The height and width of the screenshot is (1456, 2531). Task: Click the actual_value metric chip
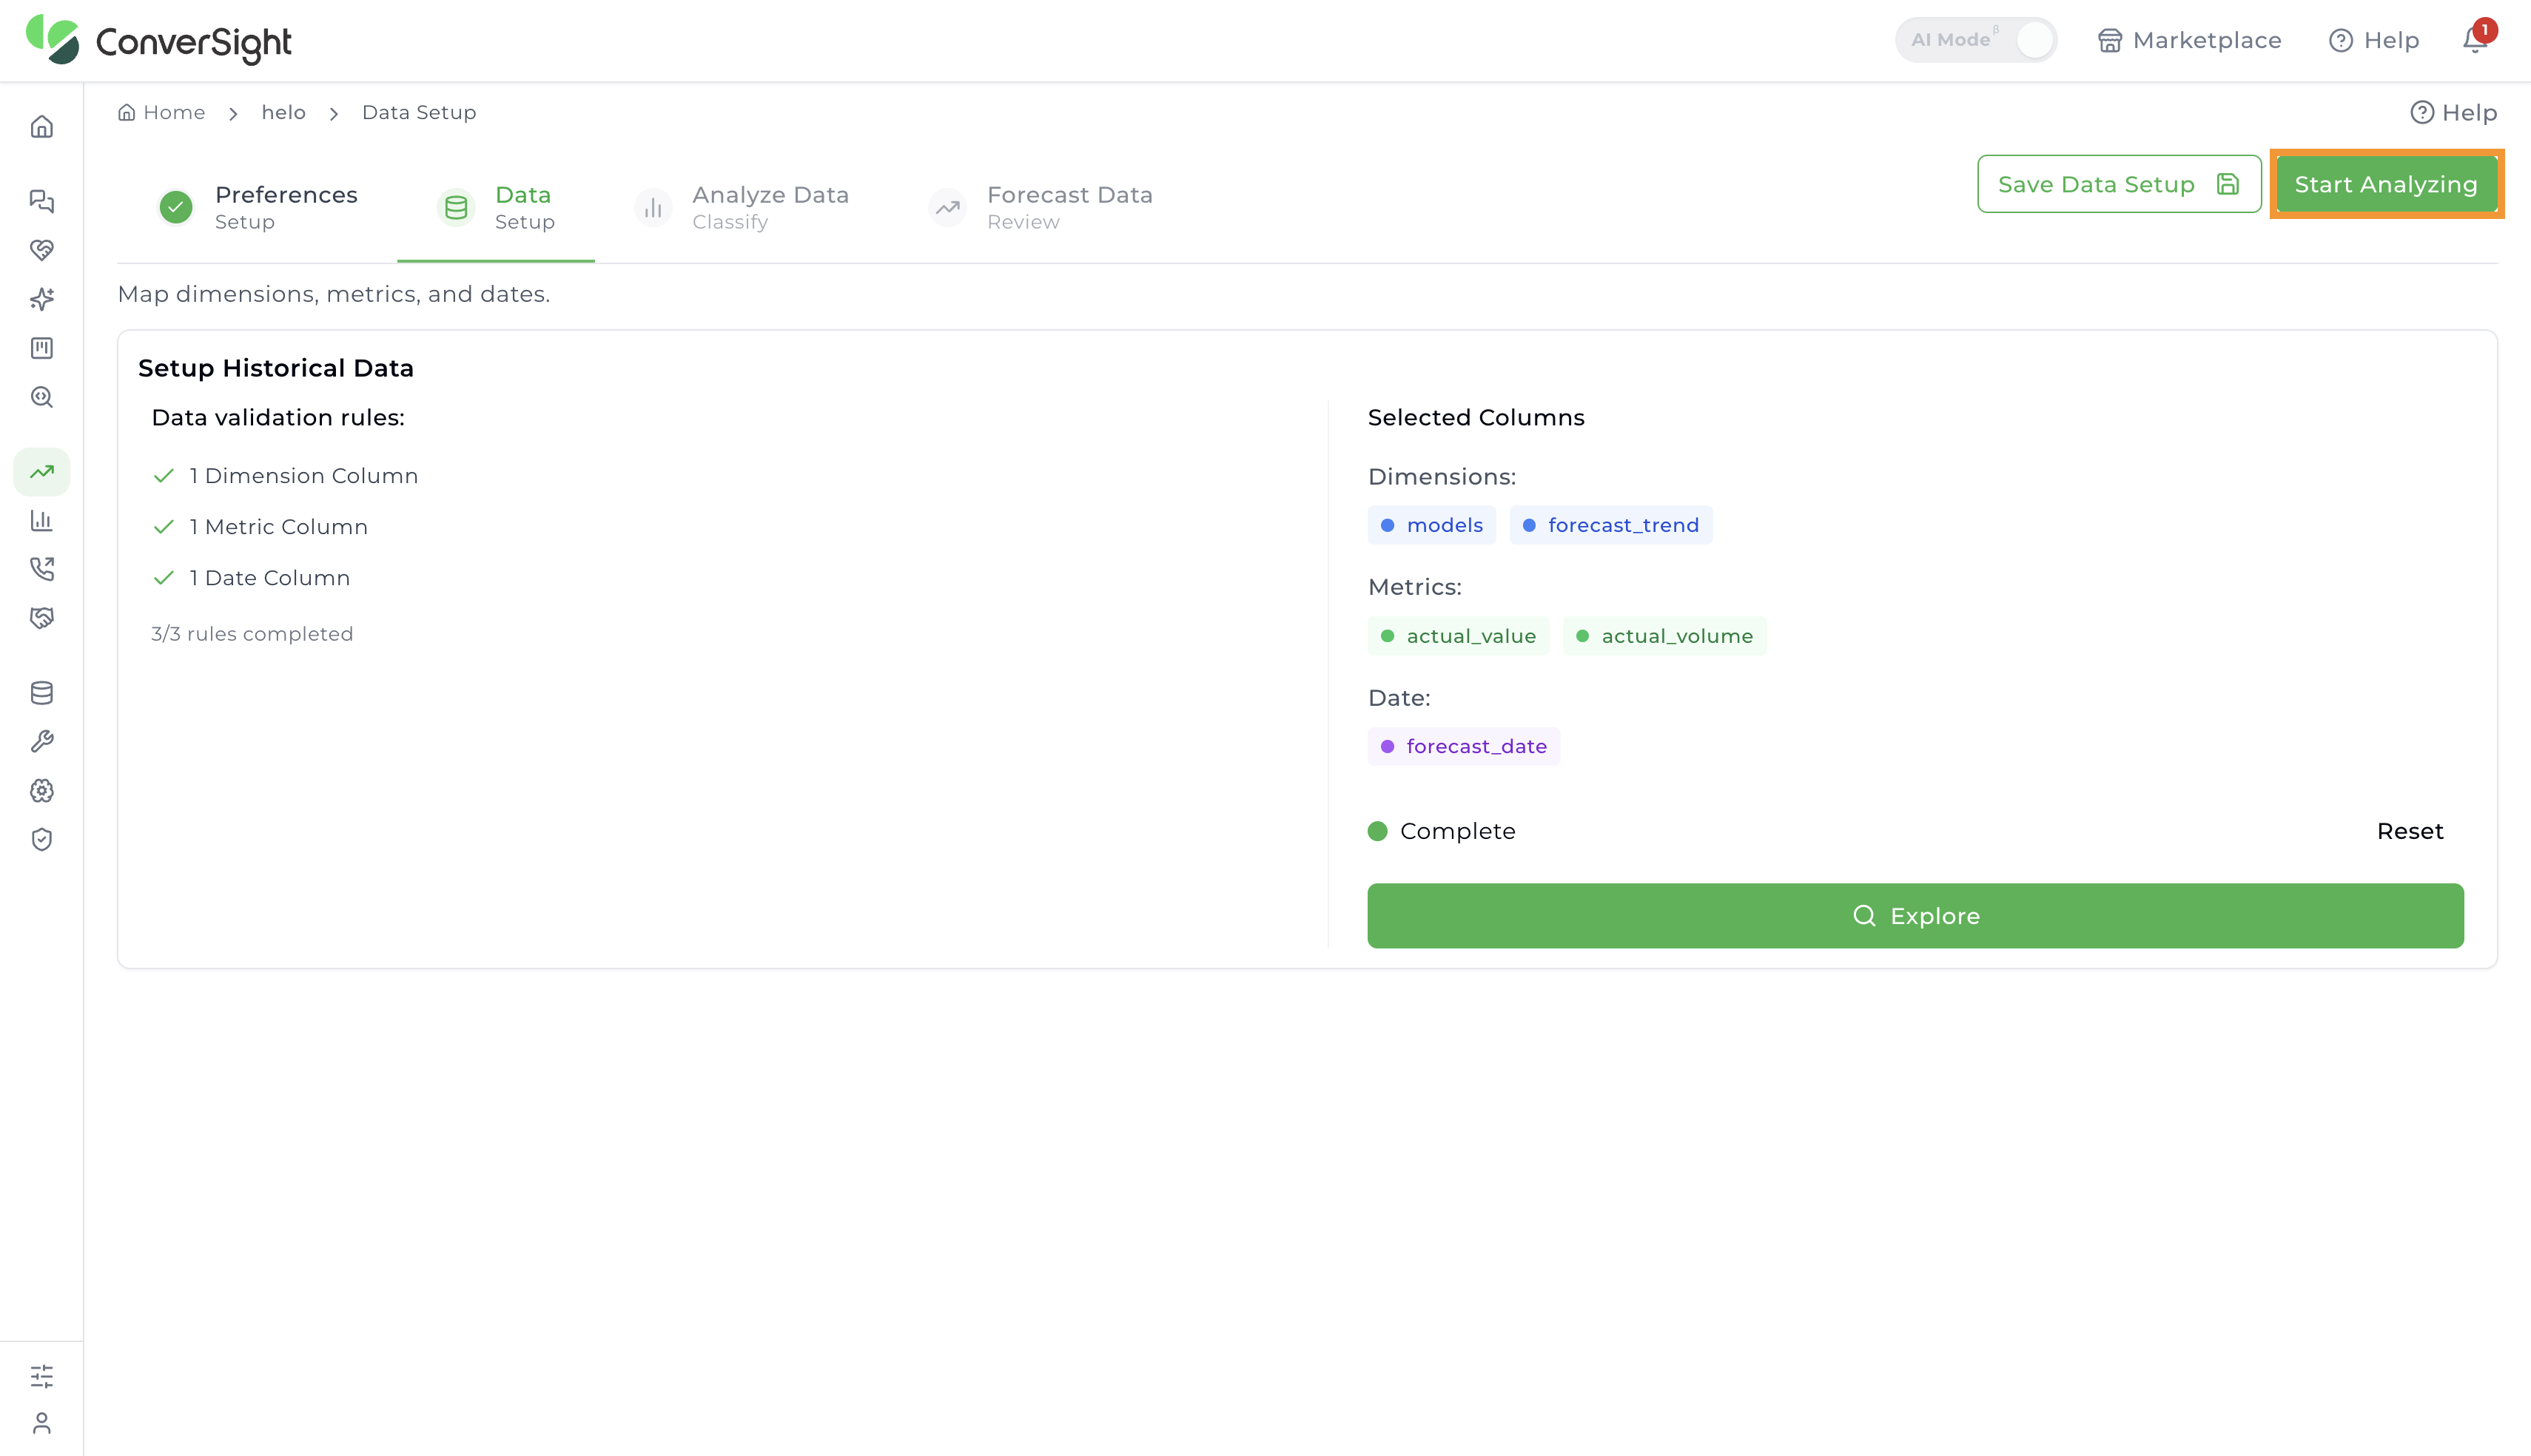click(x=1458, y=636)
